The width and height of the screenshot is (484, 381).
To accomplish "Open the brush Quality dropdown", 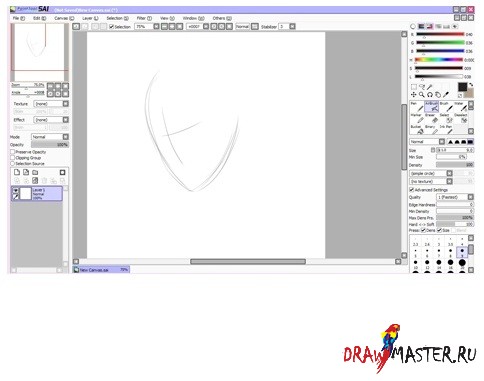I will 455,197.
